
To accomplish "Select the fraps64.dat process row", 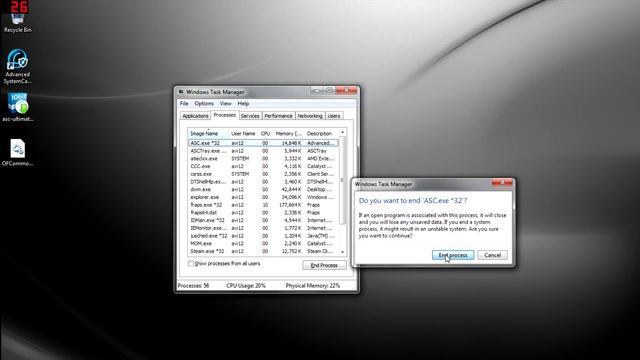I will click(x=263, y=213).
